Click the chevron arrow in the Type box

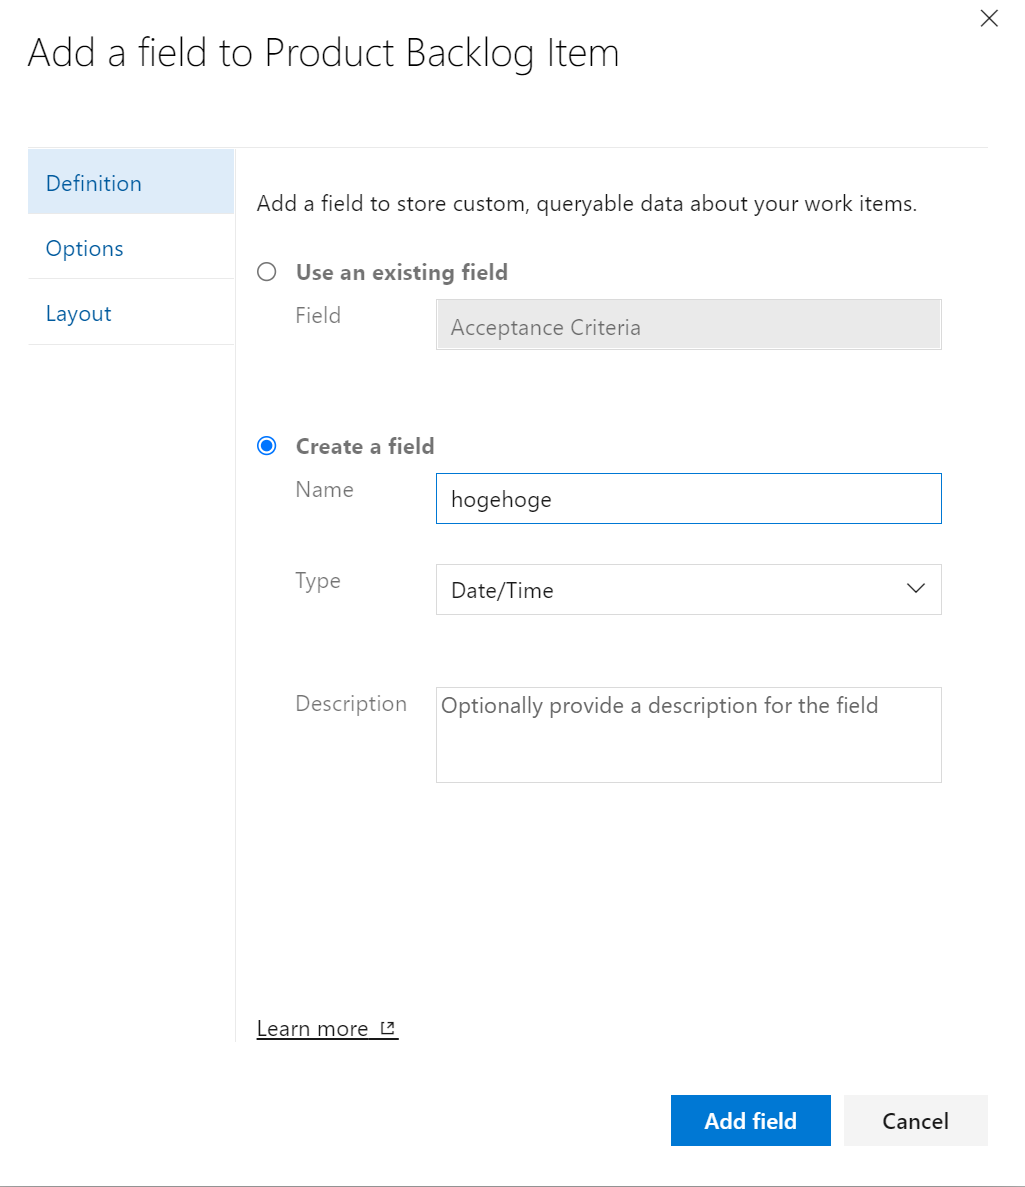click(x=915, y=589)
